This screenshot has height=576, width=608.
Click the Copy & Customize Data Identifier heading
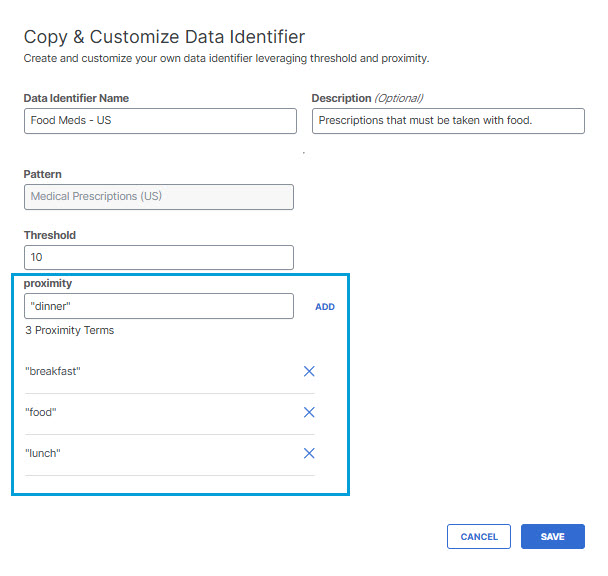coord(164,37)
